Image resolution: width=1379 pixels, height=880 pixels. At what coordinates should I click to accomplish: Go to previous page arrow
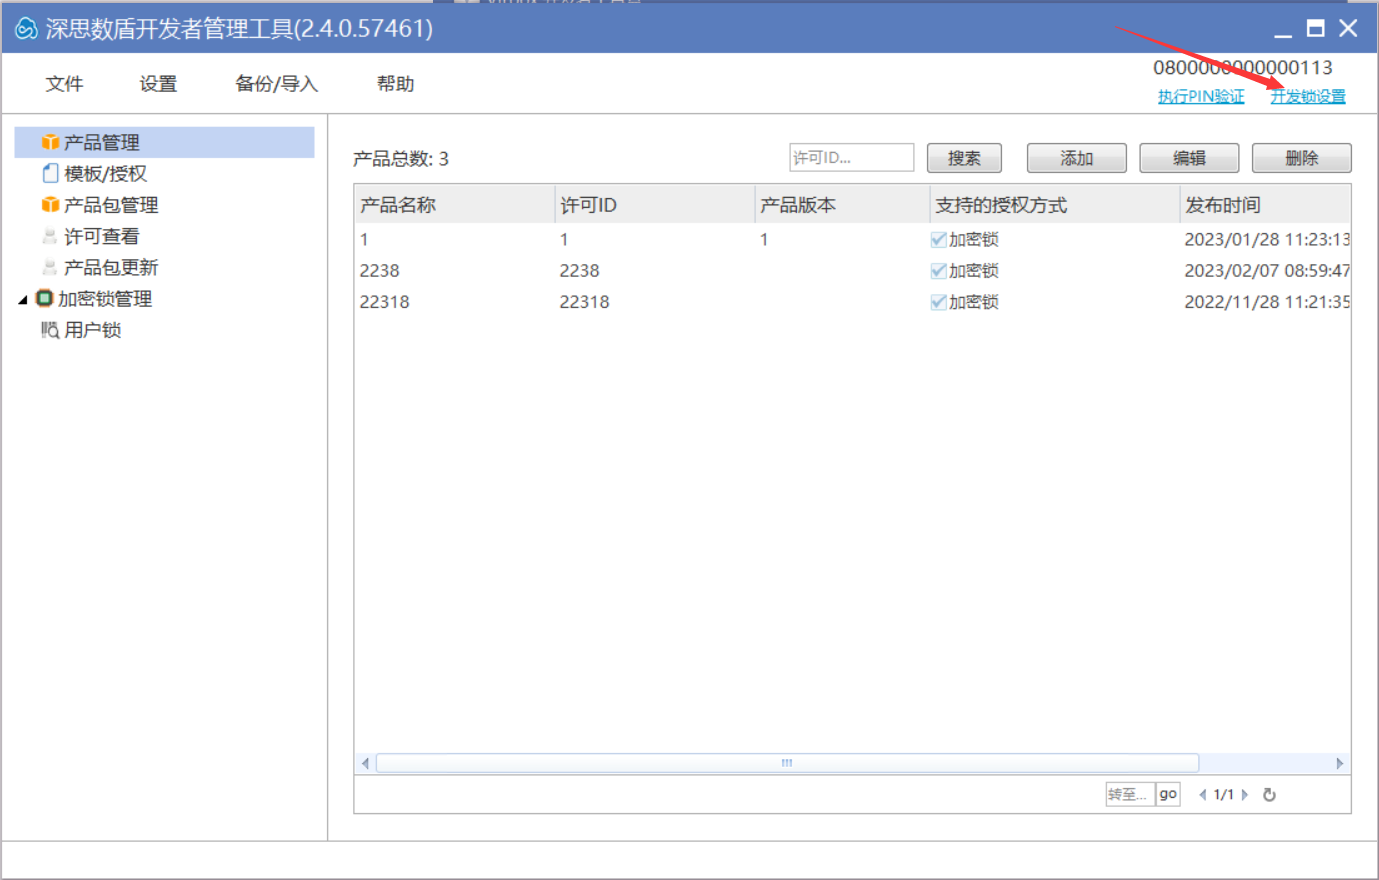pos(1202,795)
